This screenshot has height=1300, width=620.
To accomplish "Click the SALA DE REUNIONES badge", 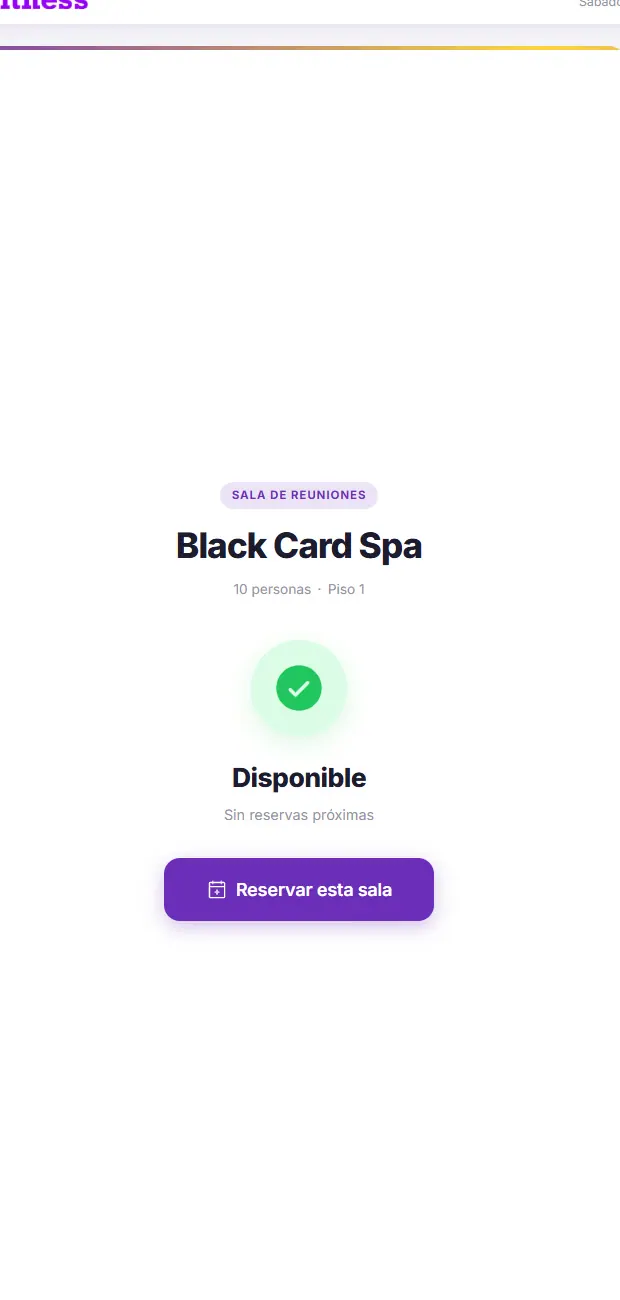I will pyautogui.click(x=299, y=495).
